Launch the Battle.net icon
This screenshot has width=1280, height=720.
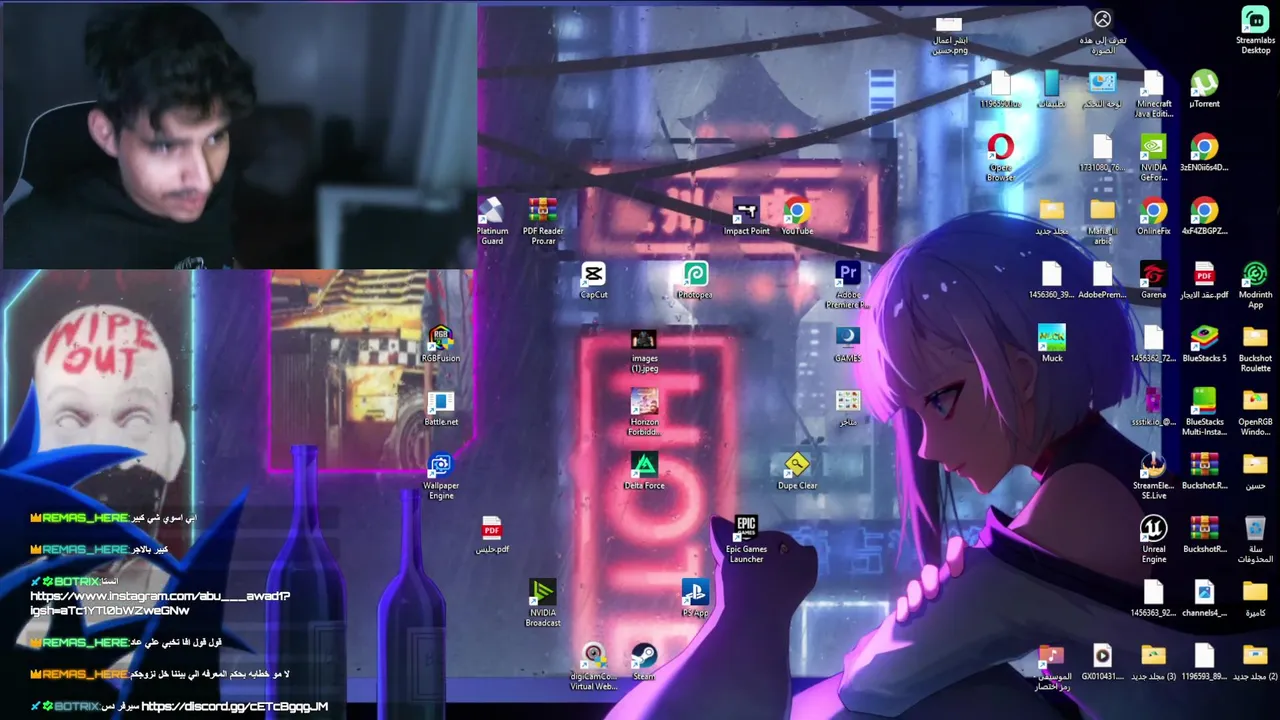tap(441, 407)
